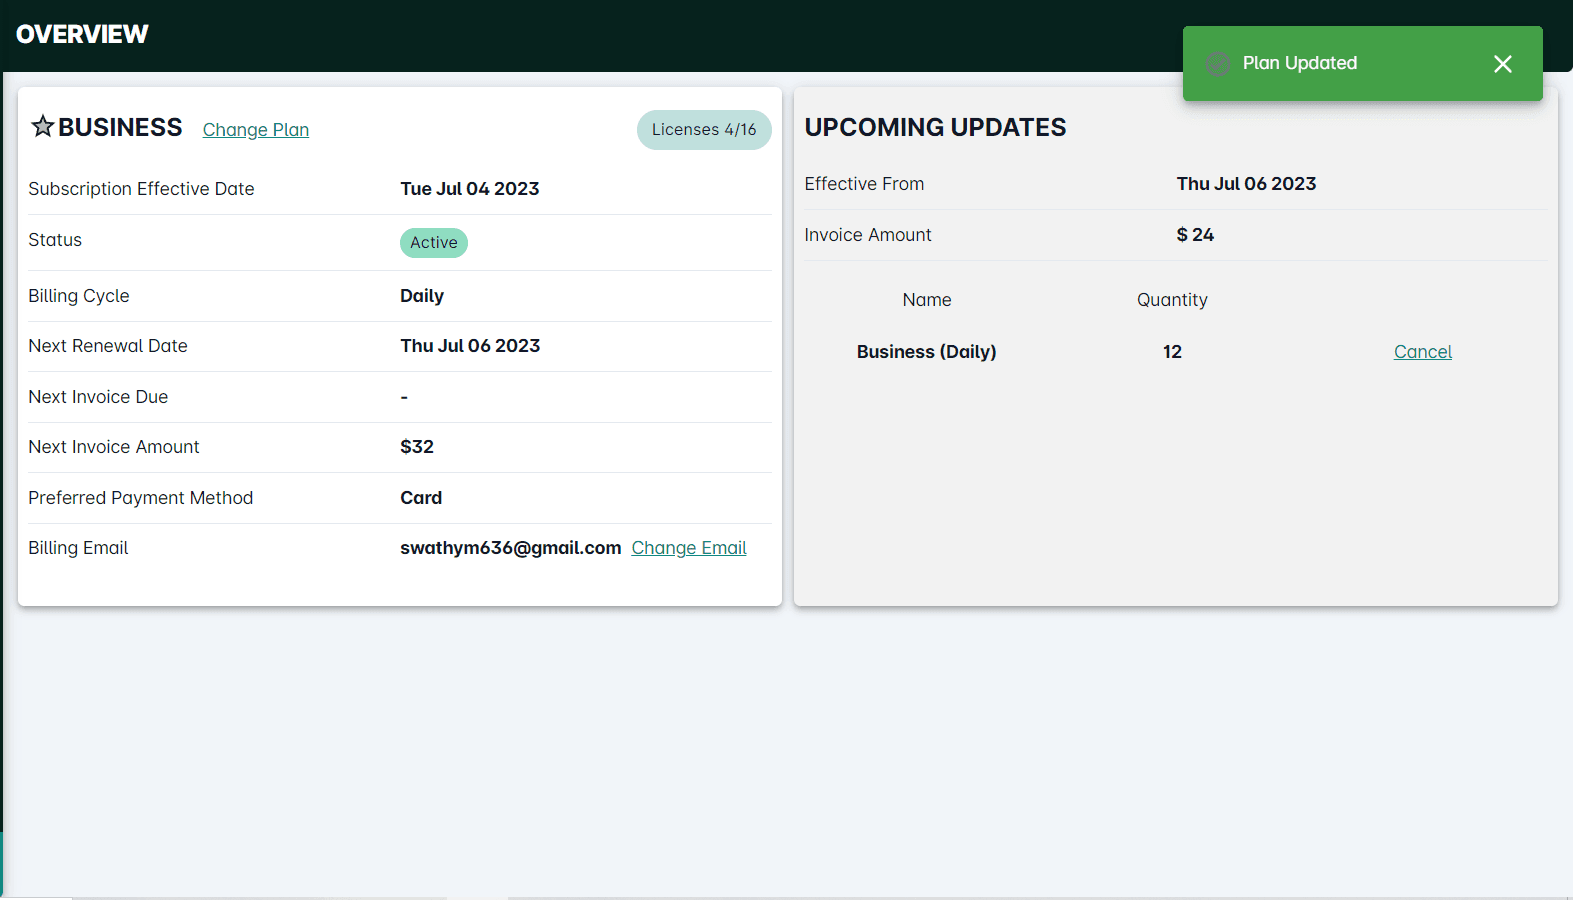Click the Card payment method value

pos(421,498)
